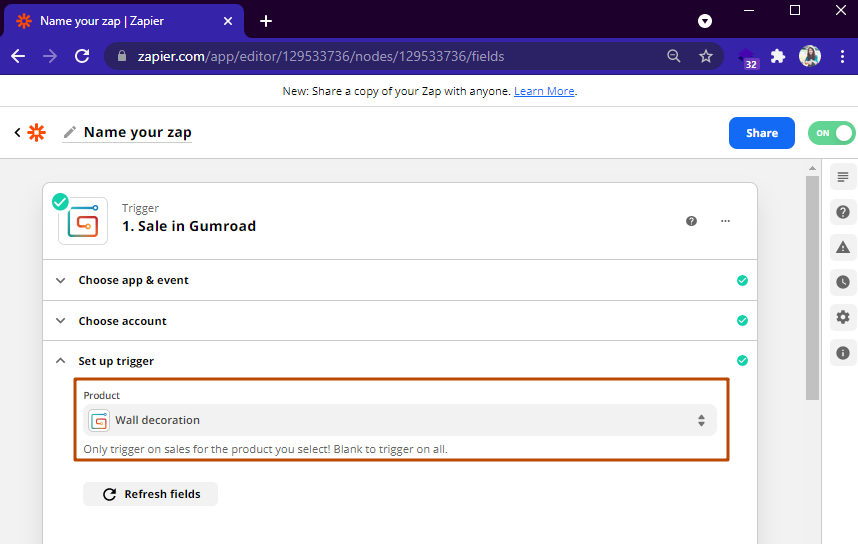Click the Choose app & event green checkmark

tap(742, 280)
